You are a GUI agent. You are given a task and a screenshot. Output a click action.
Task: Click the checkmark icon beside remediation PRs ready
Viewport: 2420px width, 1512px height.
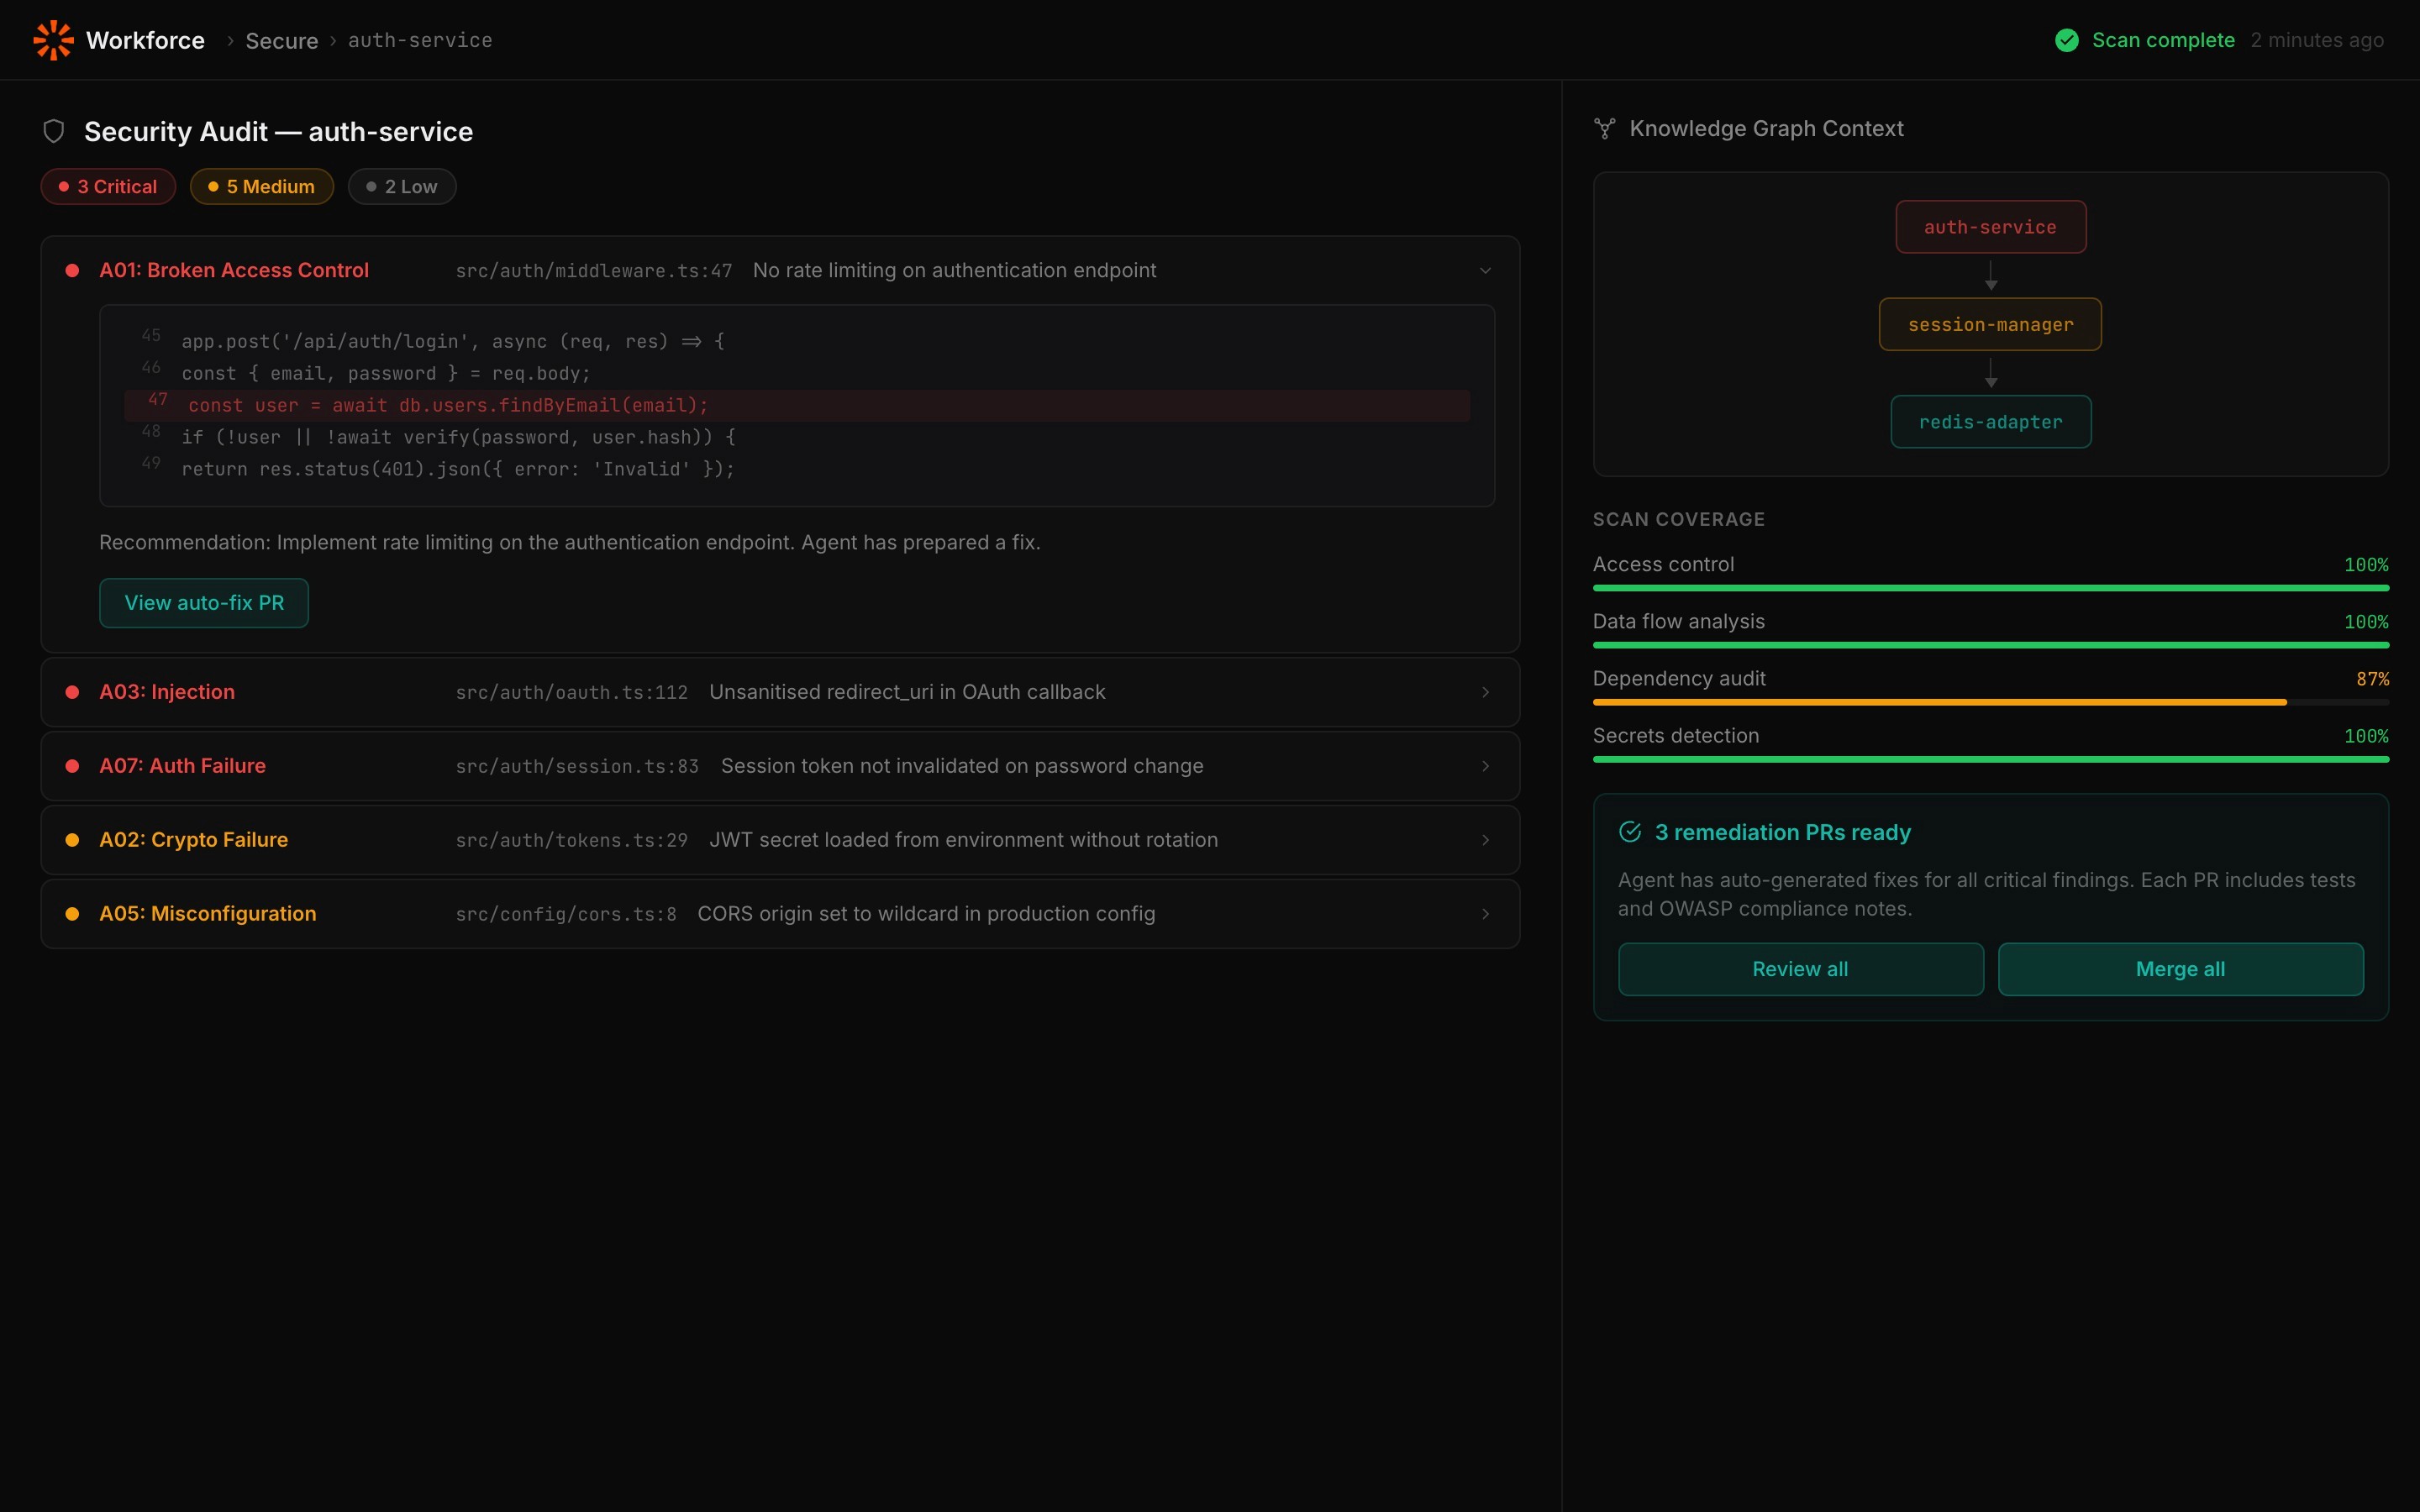coord(1629,832)
